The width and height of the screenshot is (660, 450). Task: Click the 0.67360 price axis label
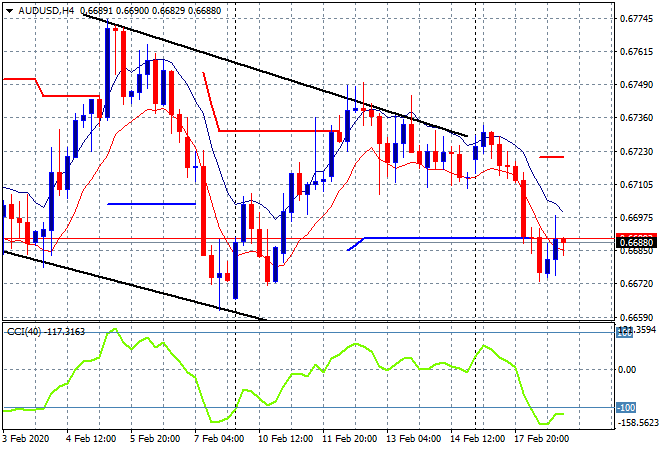[x=637, y=117]
